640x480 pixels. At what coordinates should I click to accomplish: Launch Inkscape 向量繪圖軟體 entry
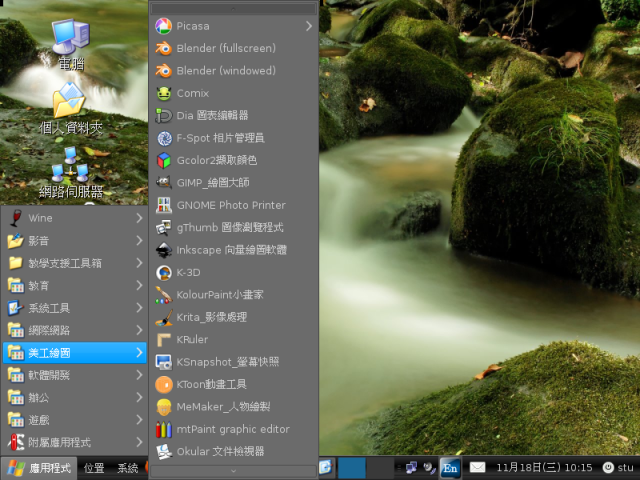coord(233,250)
